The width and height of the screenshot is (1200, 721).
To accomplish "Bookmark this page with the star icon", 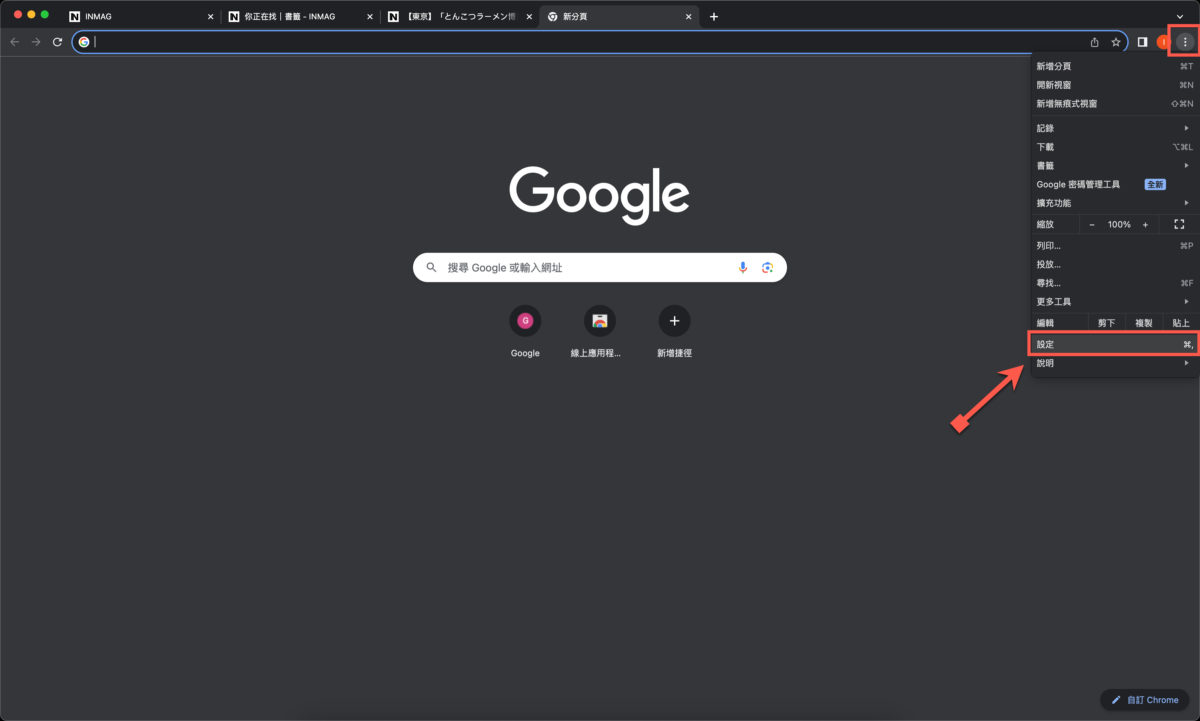I will [x=1116, y=42].
